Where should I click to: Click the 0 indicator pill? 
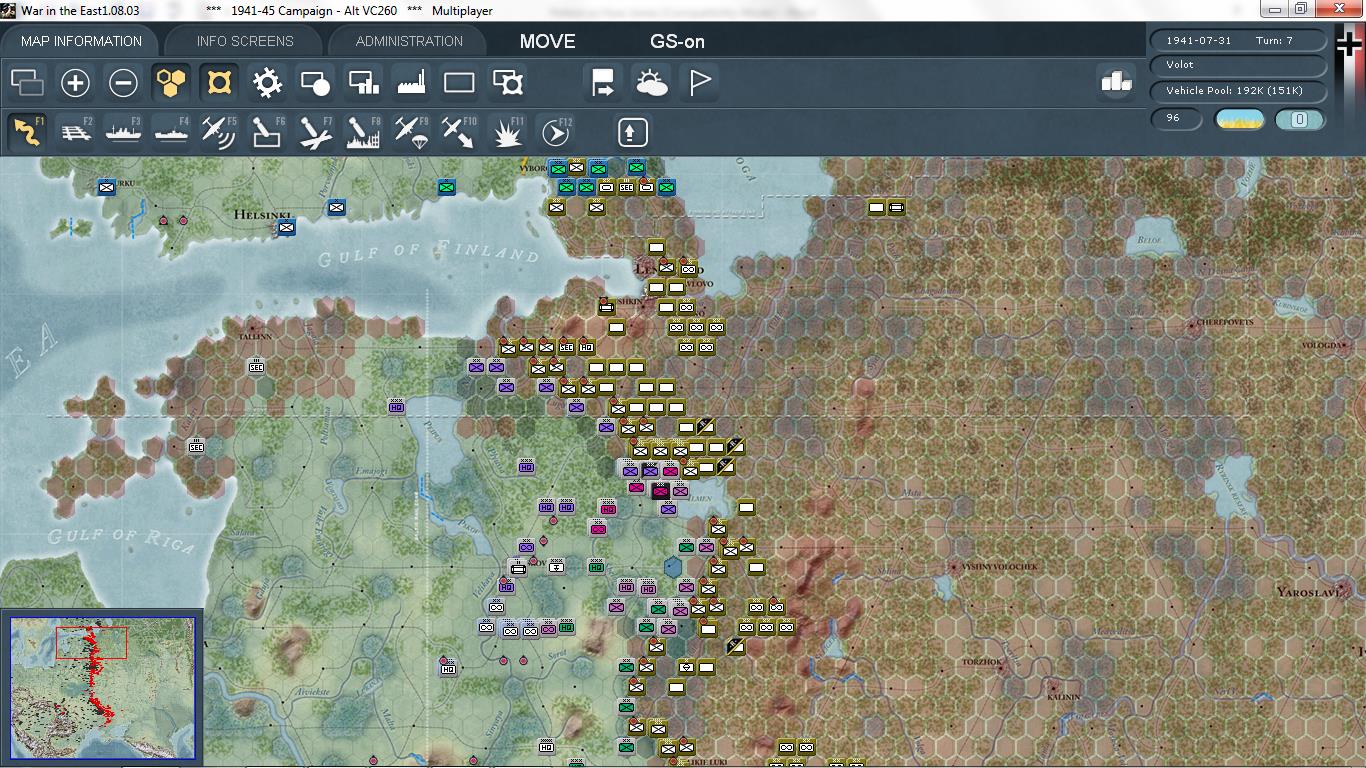(1300, 120)
